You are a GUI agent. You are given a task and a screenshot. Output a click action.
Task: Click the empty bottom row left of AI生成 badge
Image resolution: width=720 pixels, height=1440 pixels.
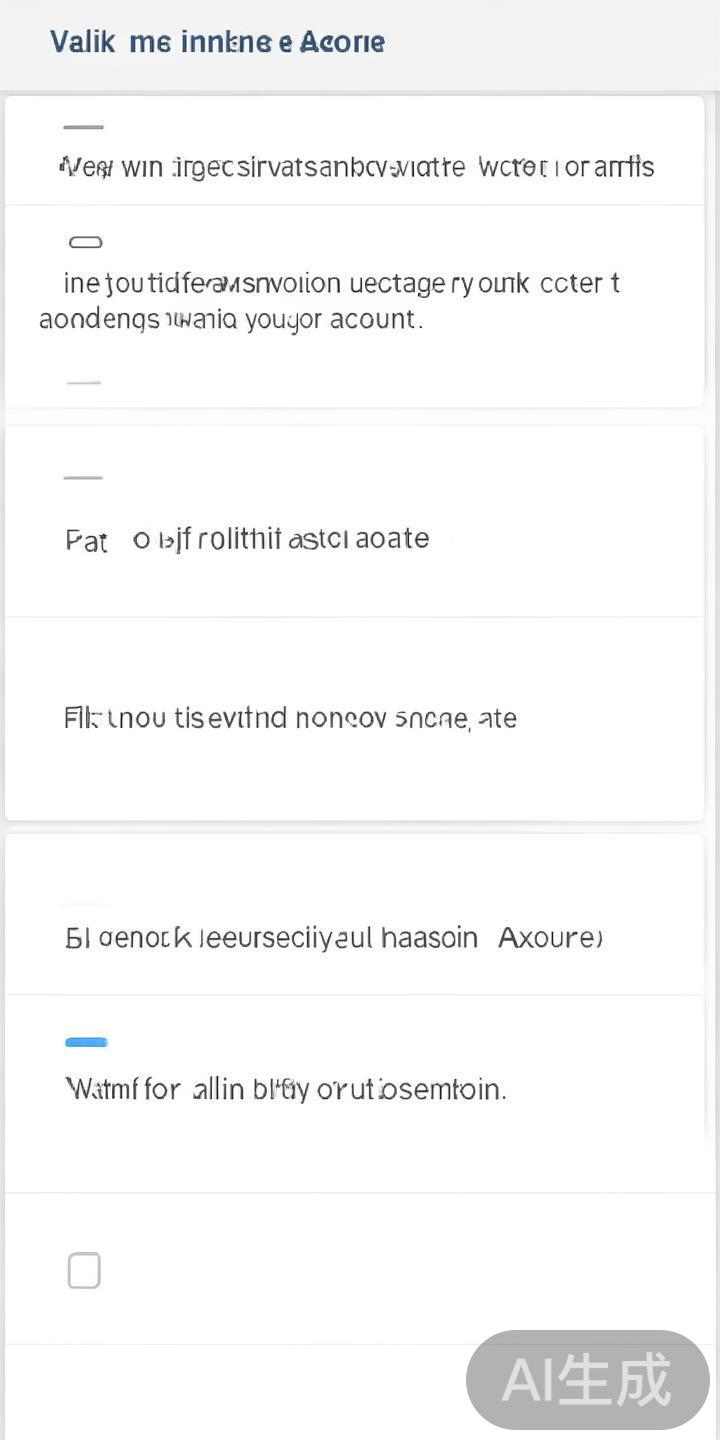(x=230, y=1392)
